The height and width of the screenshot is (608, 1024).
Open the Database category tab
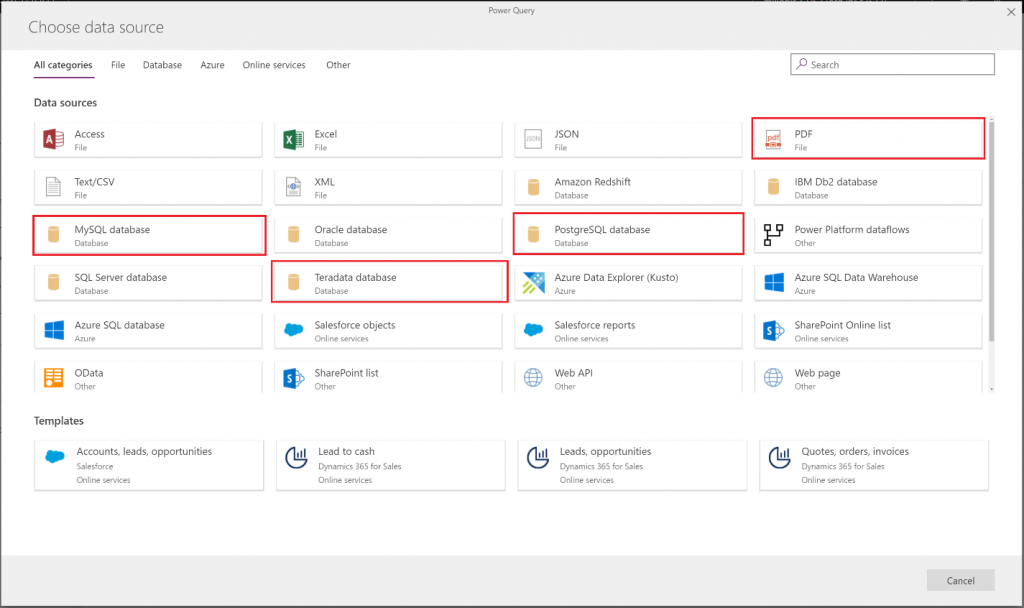(163, 65)
